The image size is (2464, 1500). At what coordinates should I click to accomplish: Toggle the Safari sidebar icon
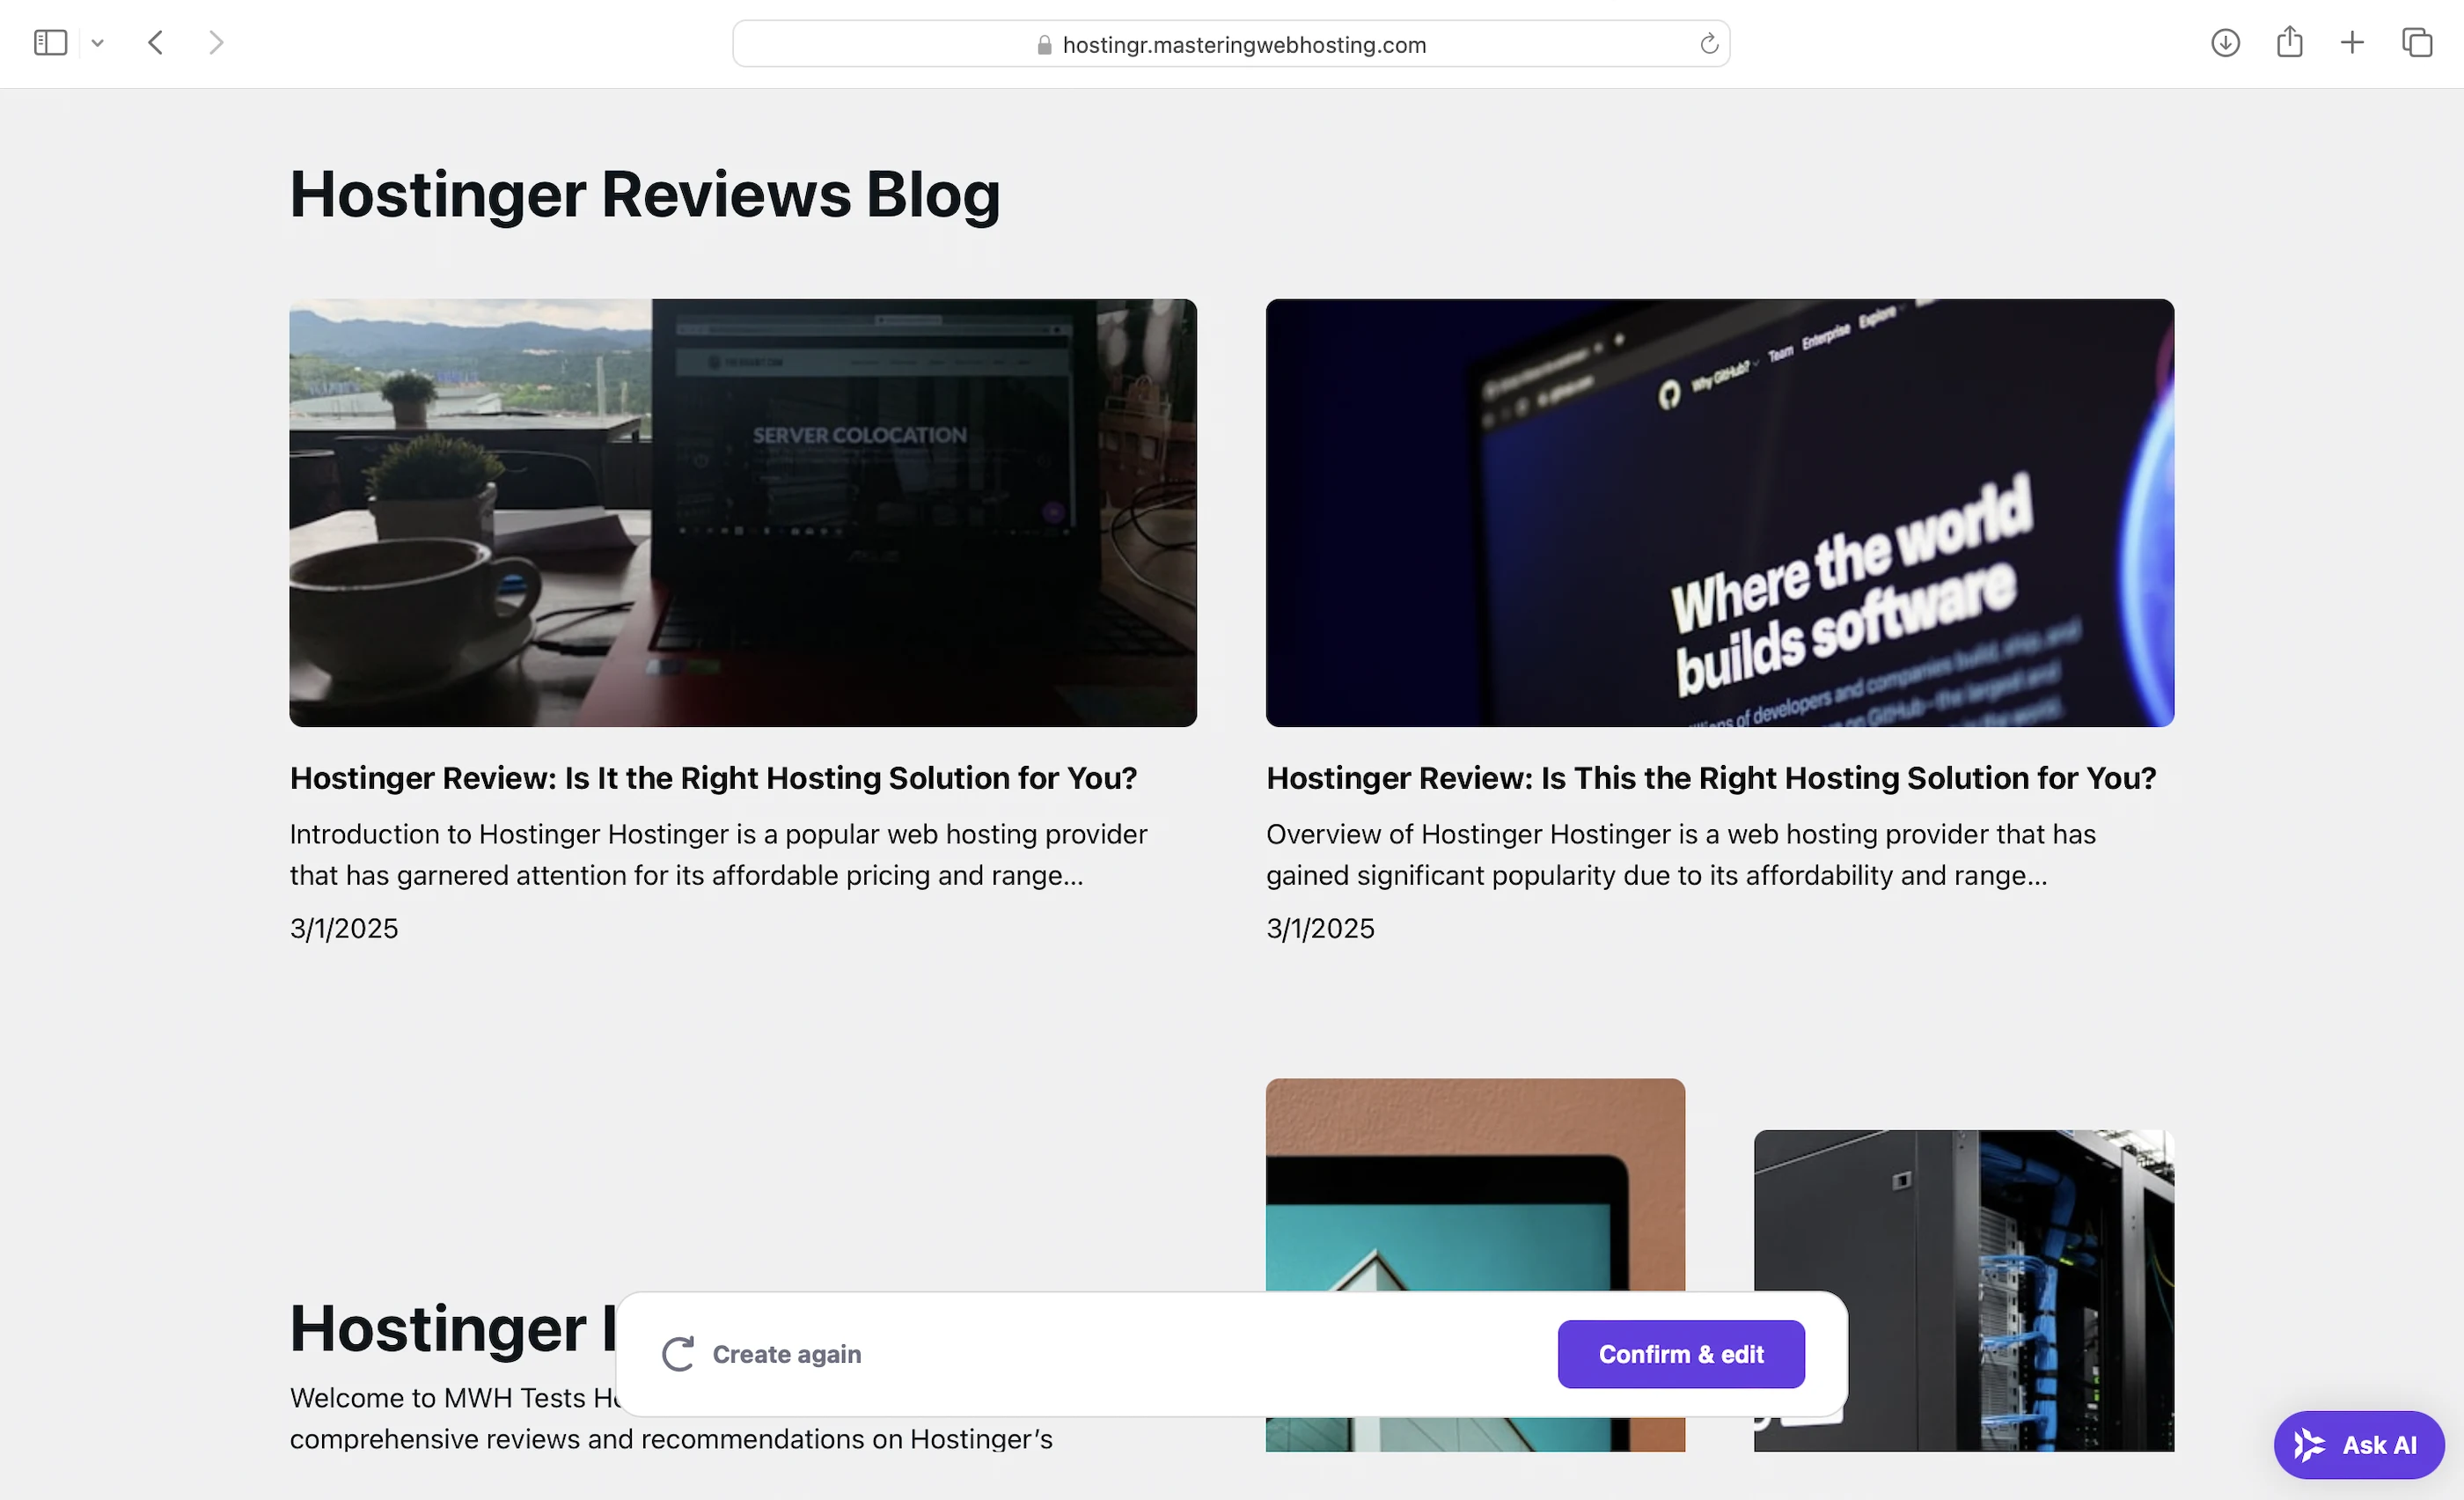[x=50, y=43]
